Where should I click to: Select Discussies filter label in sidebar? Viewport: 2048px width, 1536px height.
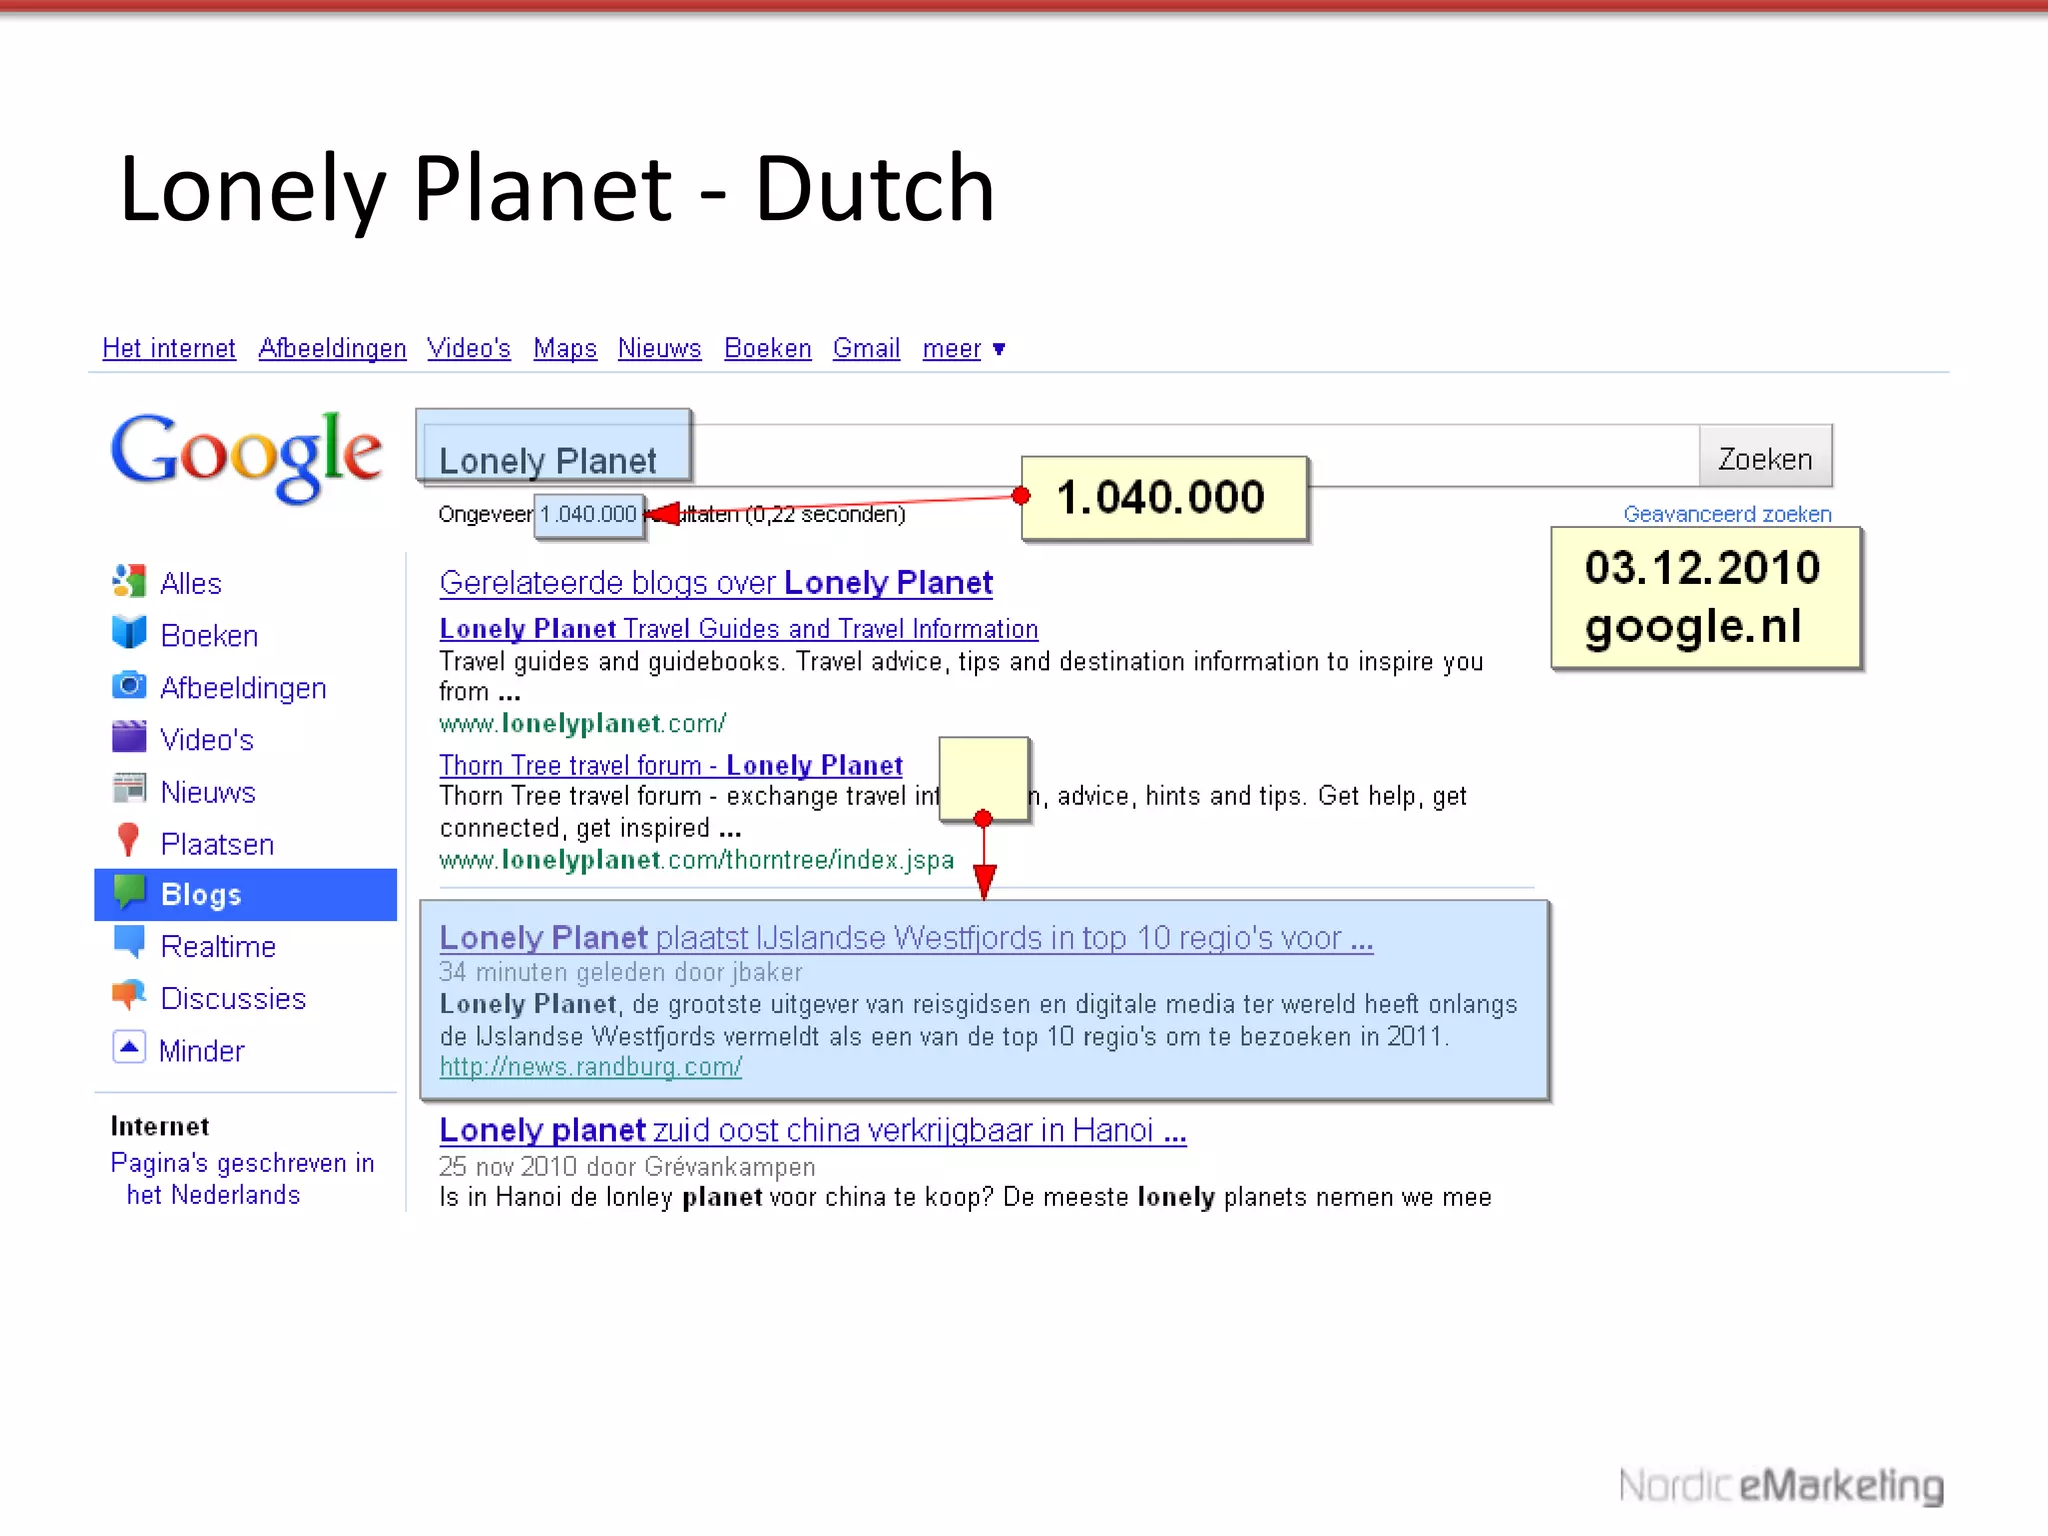click(x=233, y=998)
